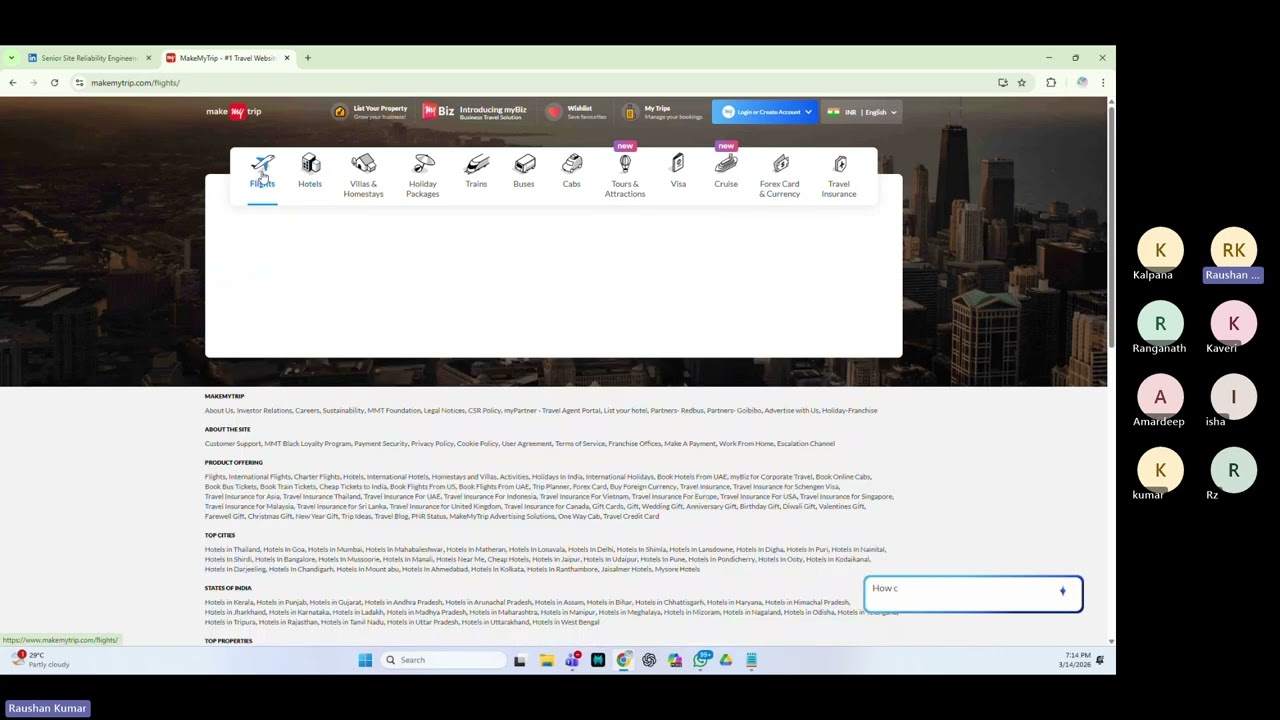Select the Forex Card & Currency icon

780,164
